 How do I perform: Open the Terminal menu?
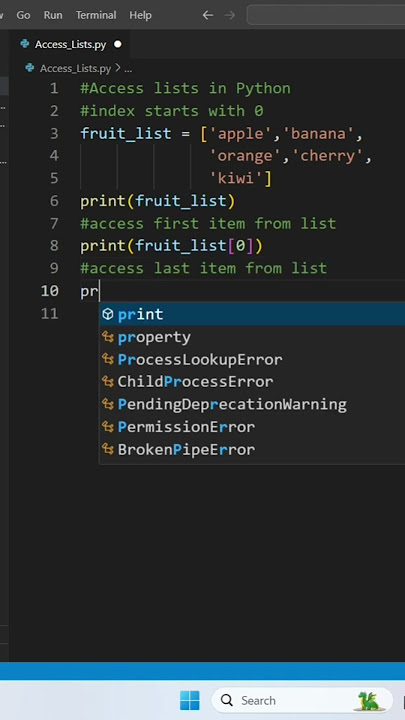tap(96, 15)
